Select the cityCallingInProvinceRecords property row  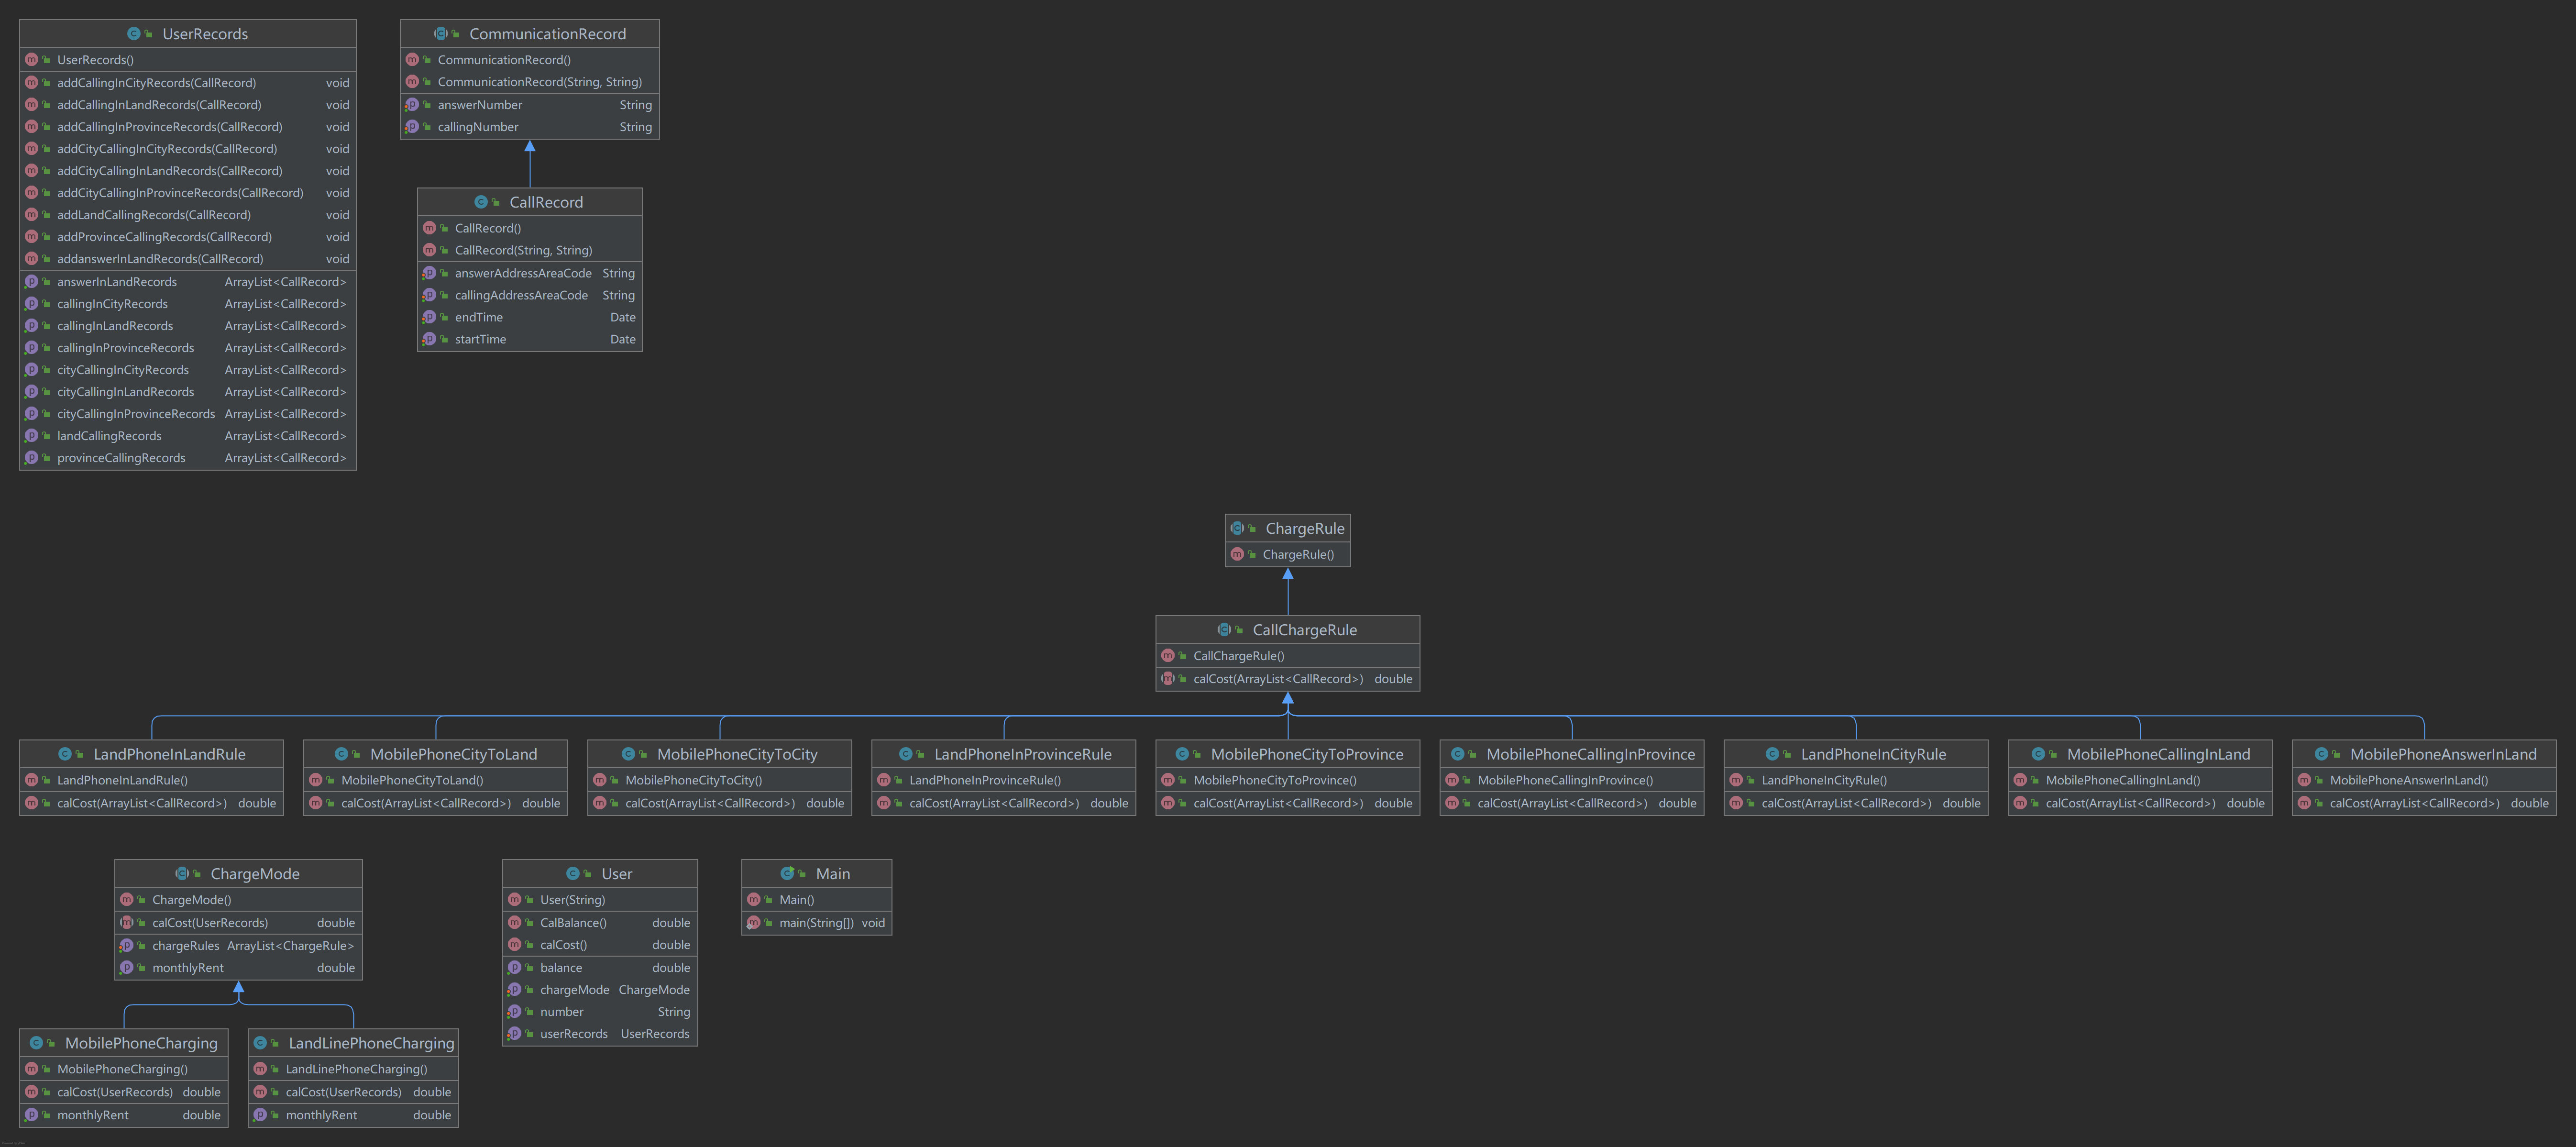pyautogui.click(x=136, y=414)
